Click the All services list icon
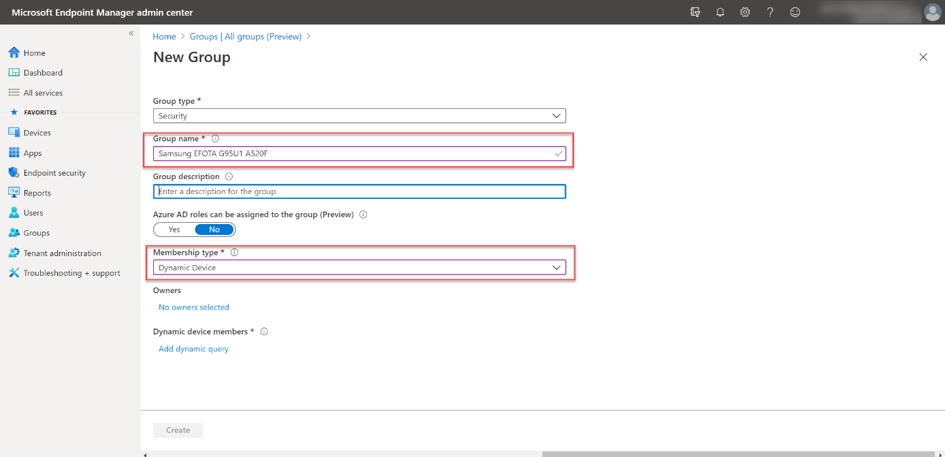This screenshot has height=457, width=945. pyautogui.click(x=14, y=93)
